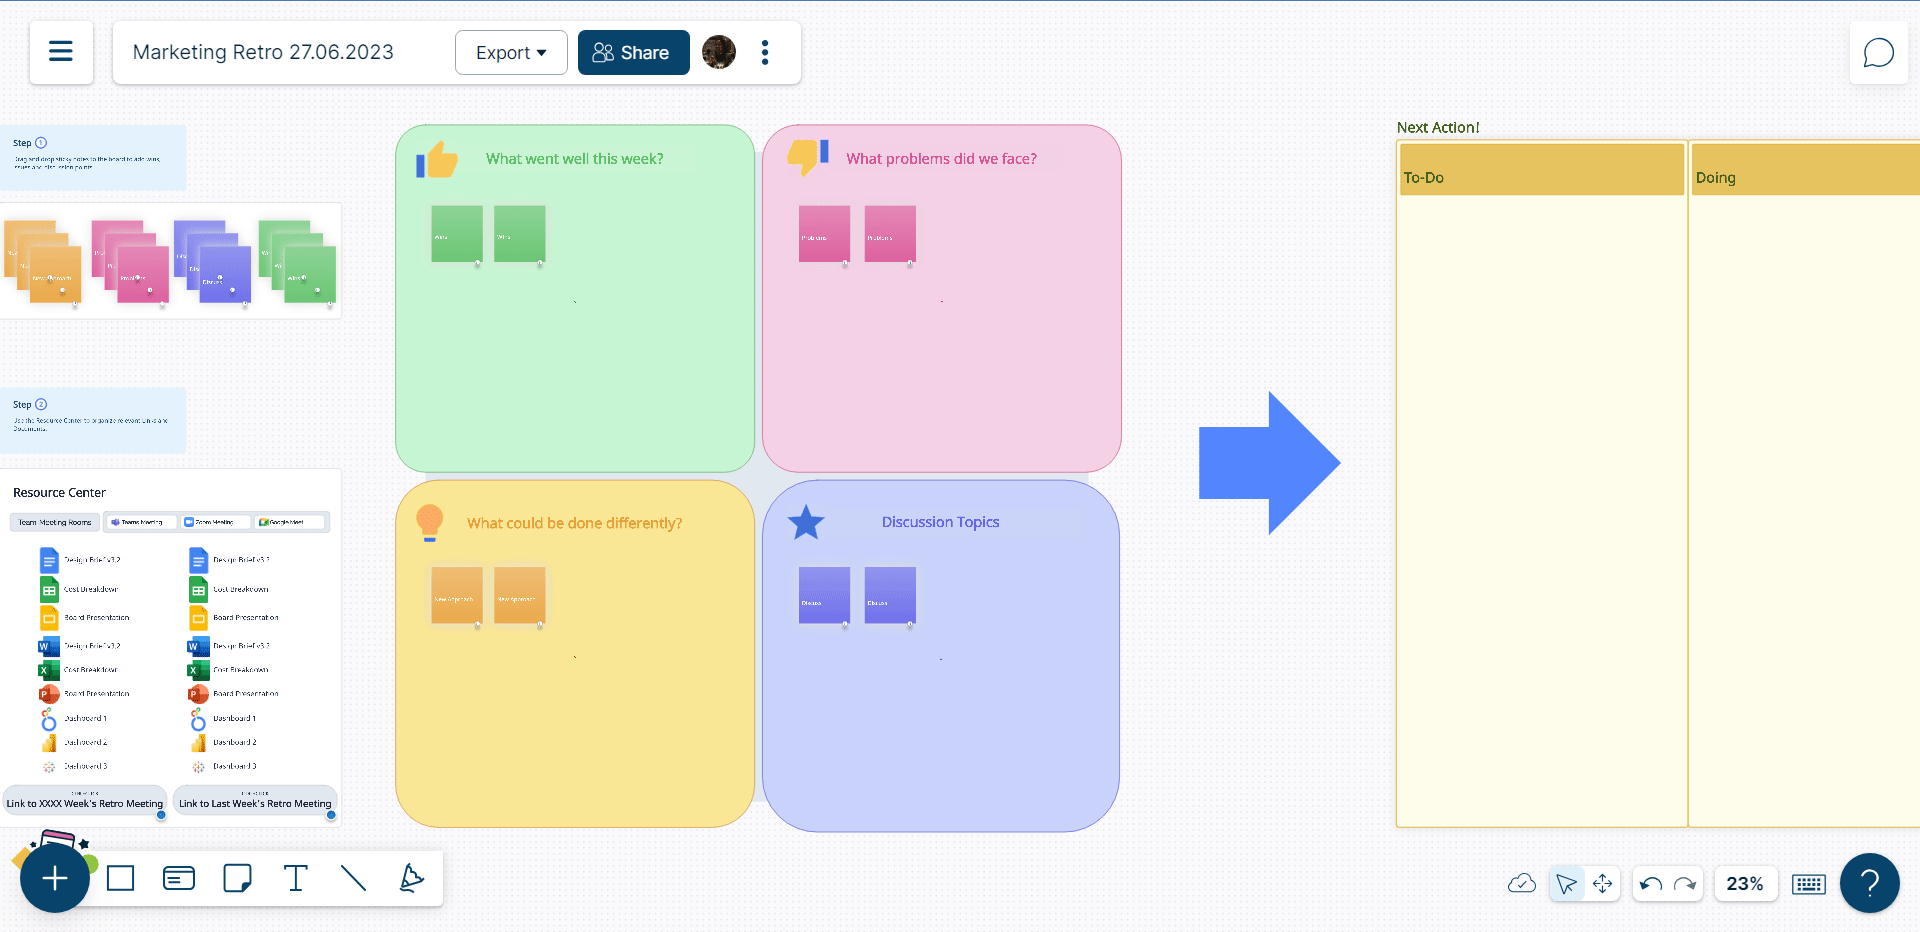
Task: Open keyboard shortcuts panel
Action: pyautogui.click(x=1808, y=884)
